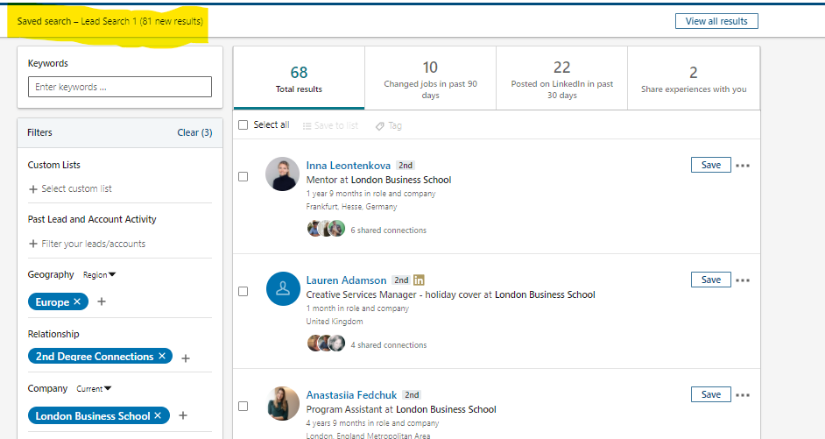Click 6 shared connections link
The height and width of the screenshot is (439, 825).
388,230
